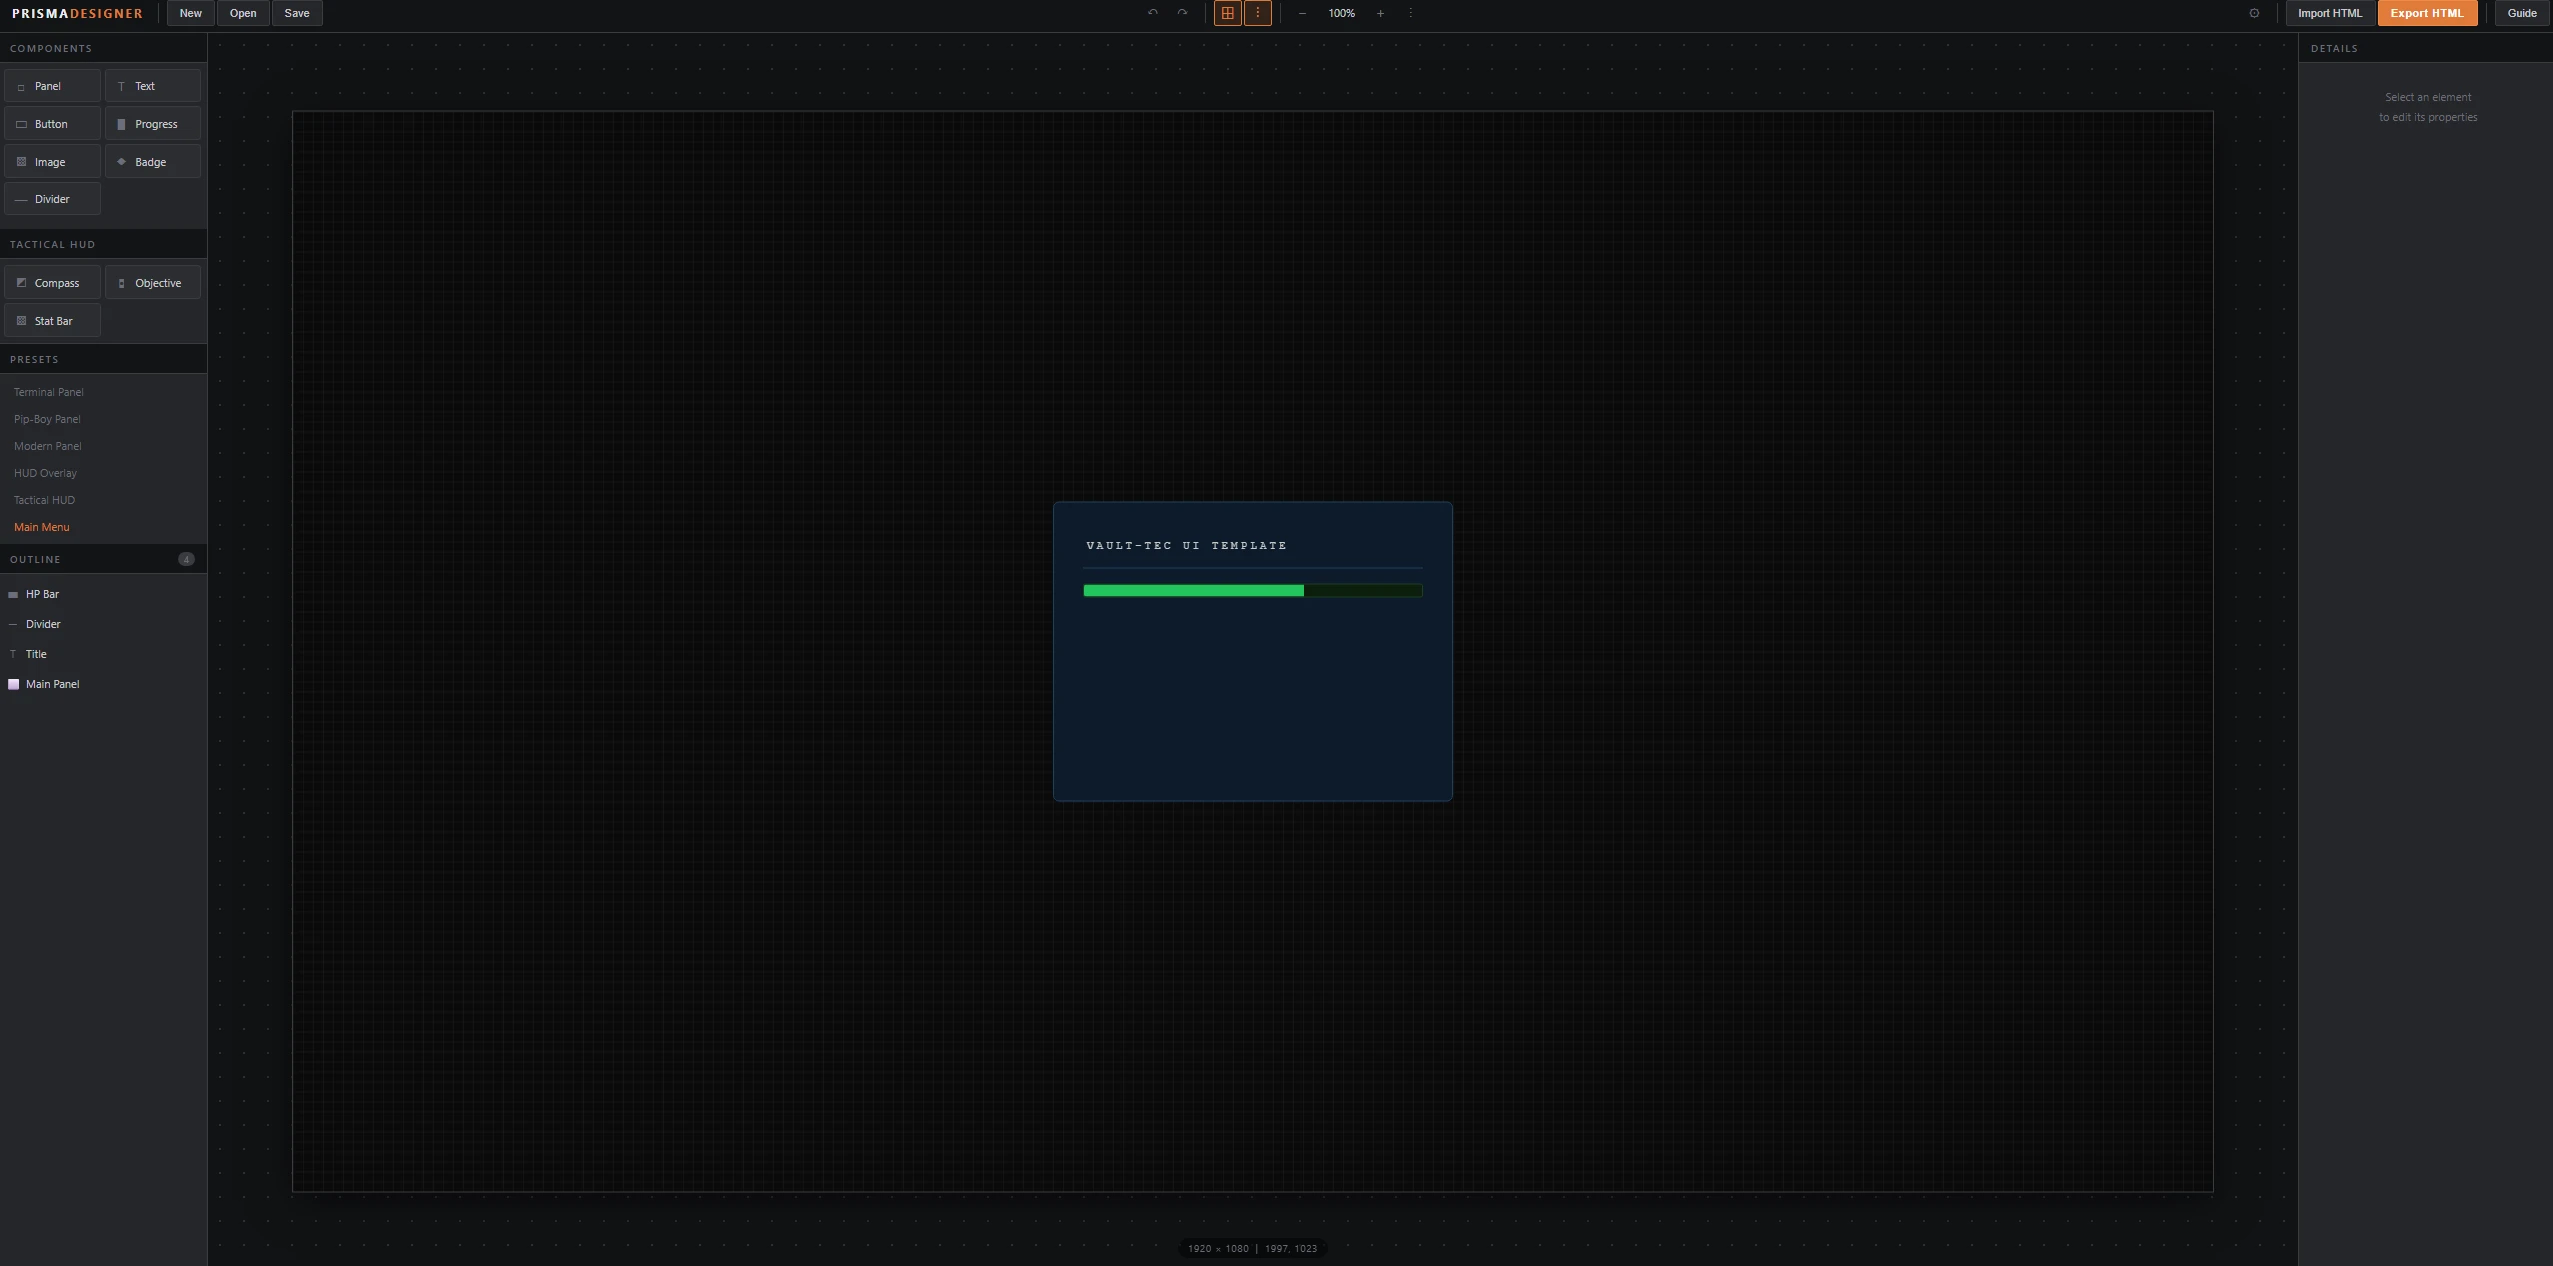
Task: Click the outline item count badge
Action: tap(186, 559)
